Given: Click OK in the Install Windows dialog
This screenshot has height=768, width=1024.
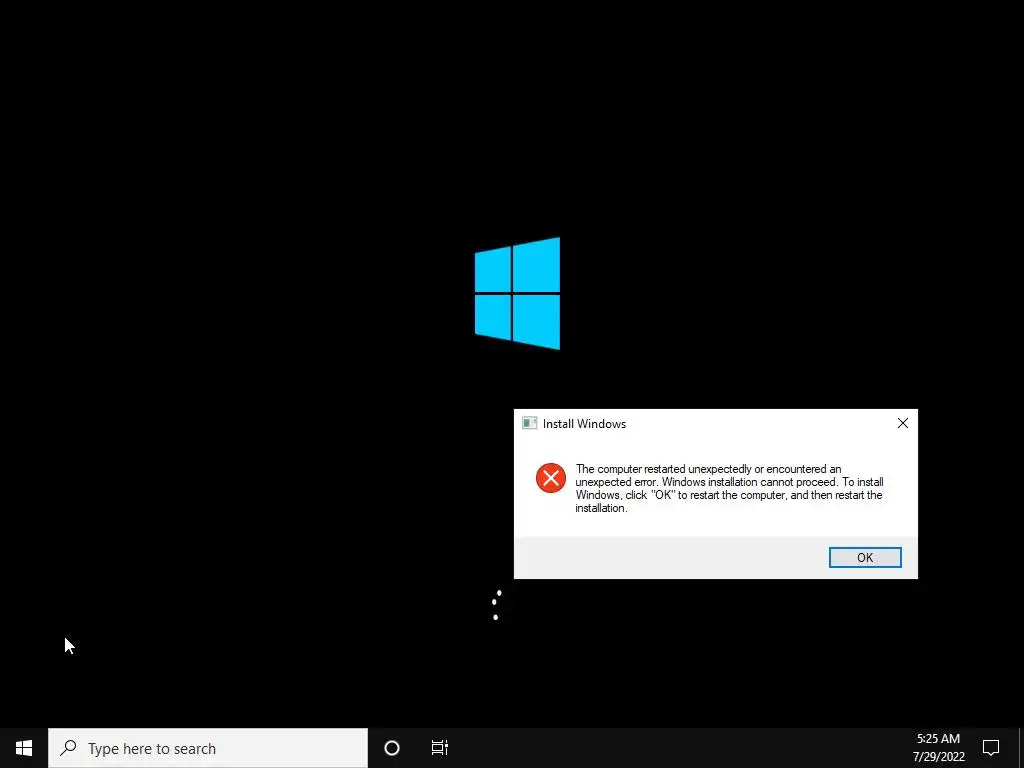Looking at the screenshot, I should [865, 557].
